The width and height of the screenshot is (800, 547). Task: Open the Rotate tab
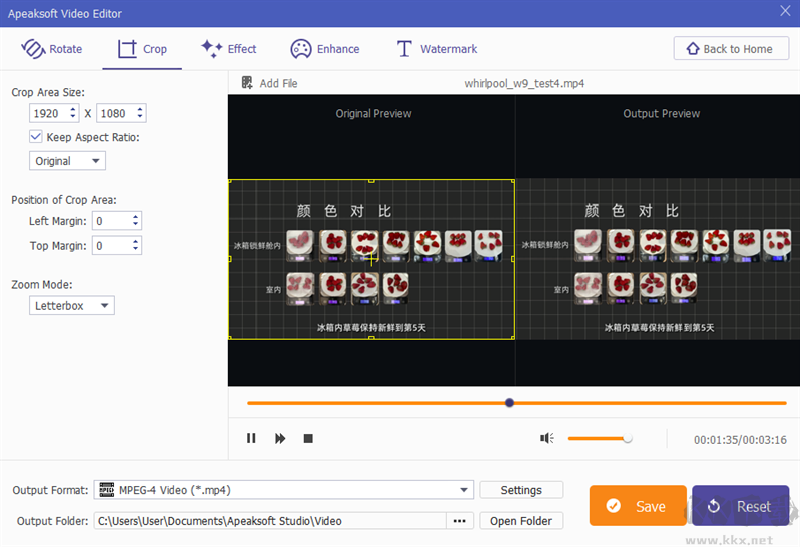click(52, 49)
